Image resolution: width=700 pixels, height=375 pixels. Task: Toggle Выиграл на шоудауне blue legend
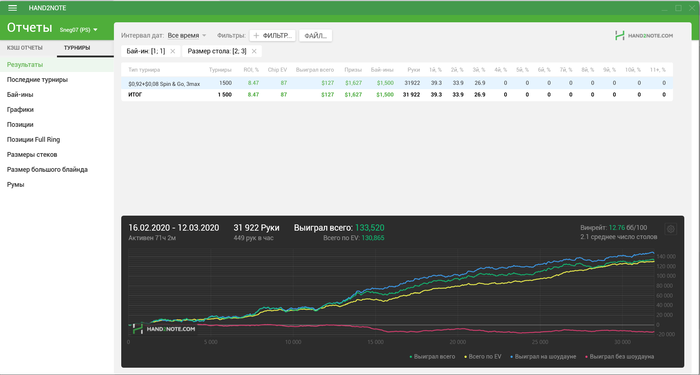543,357
